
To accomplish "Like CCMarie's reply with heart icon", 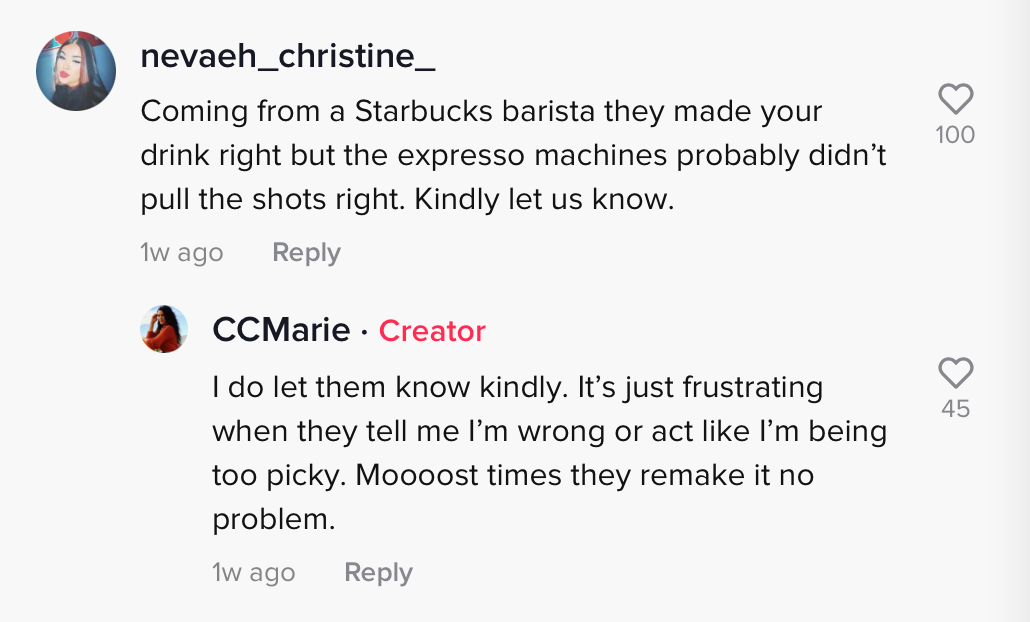I will pyautogui.click(x=955, y=373).
